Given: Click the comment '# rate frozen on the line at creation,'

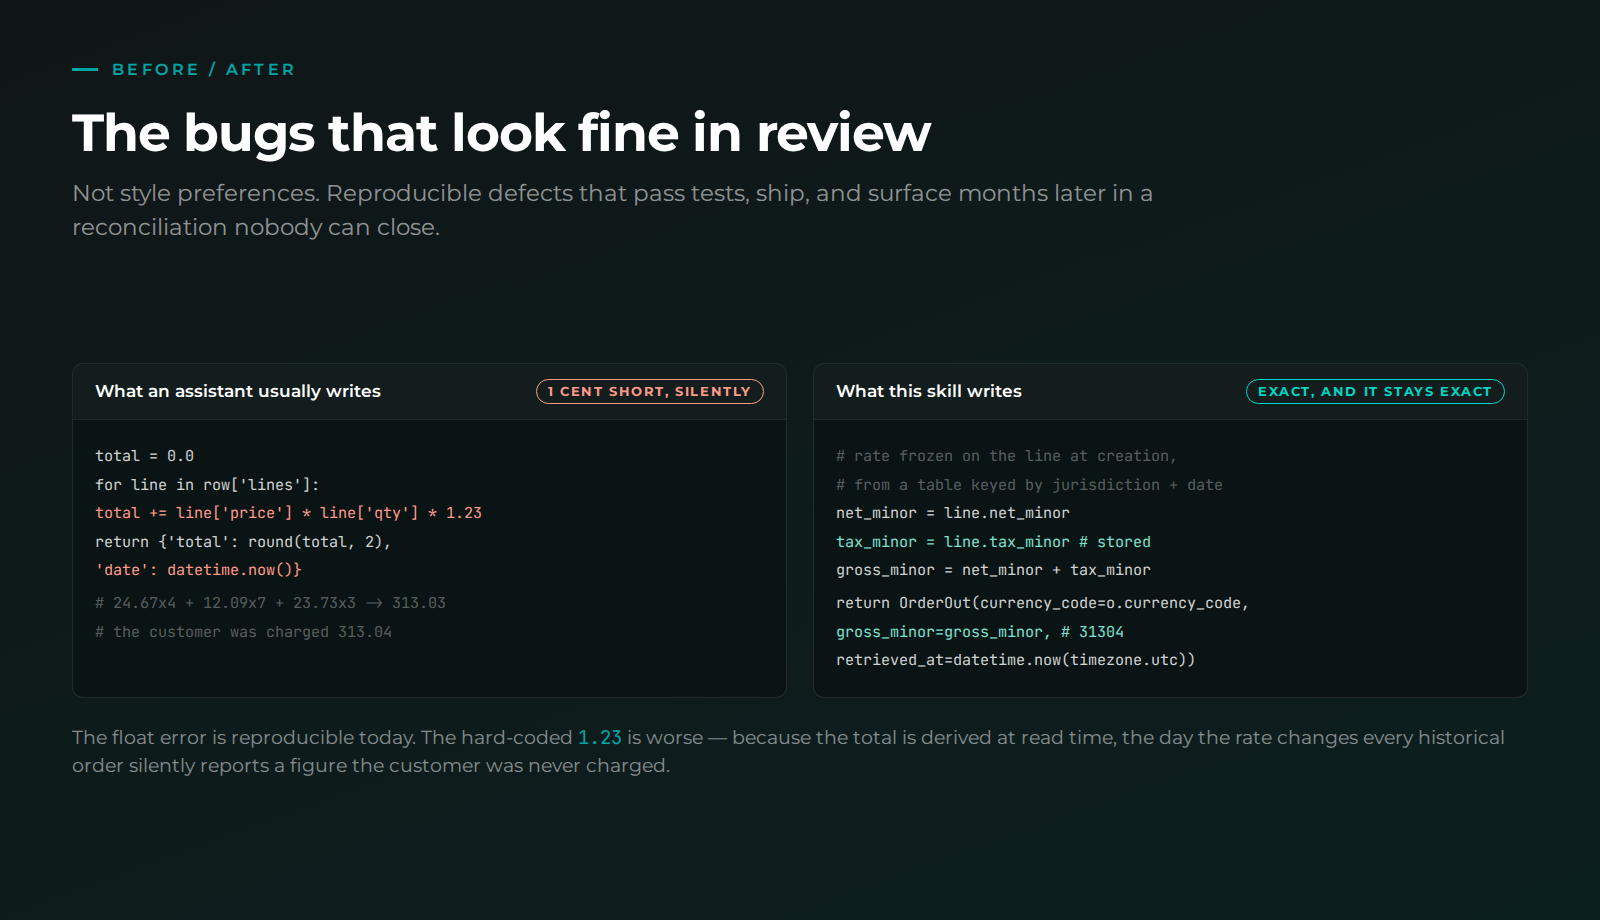Looking at the screenshot, I should [1006, 456].
